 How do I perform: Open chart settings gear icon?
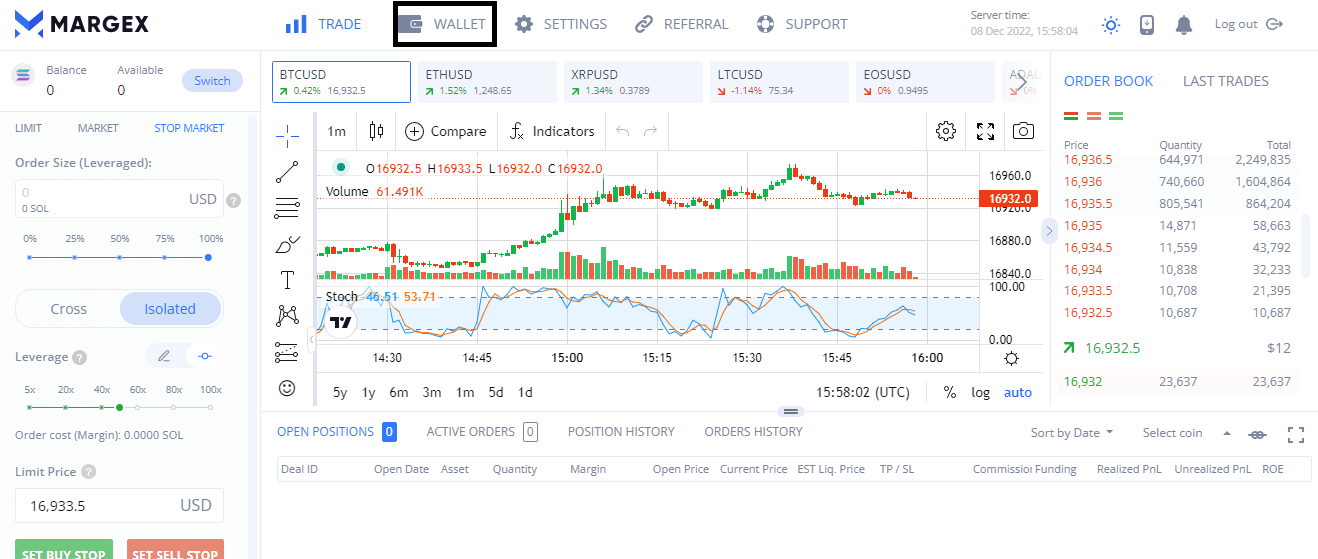pyautogui.click(x=946, y=131)
